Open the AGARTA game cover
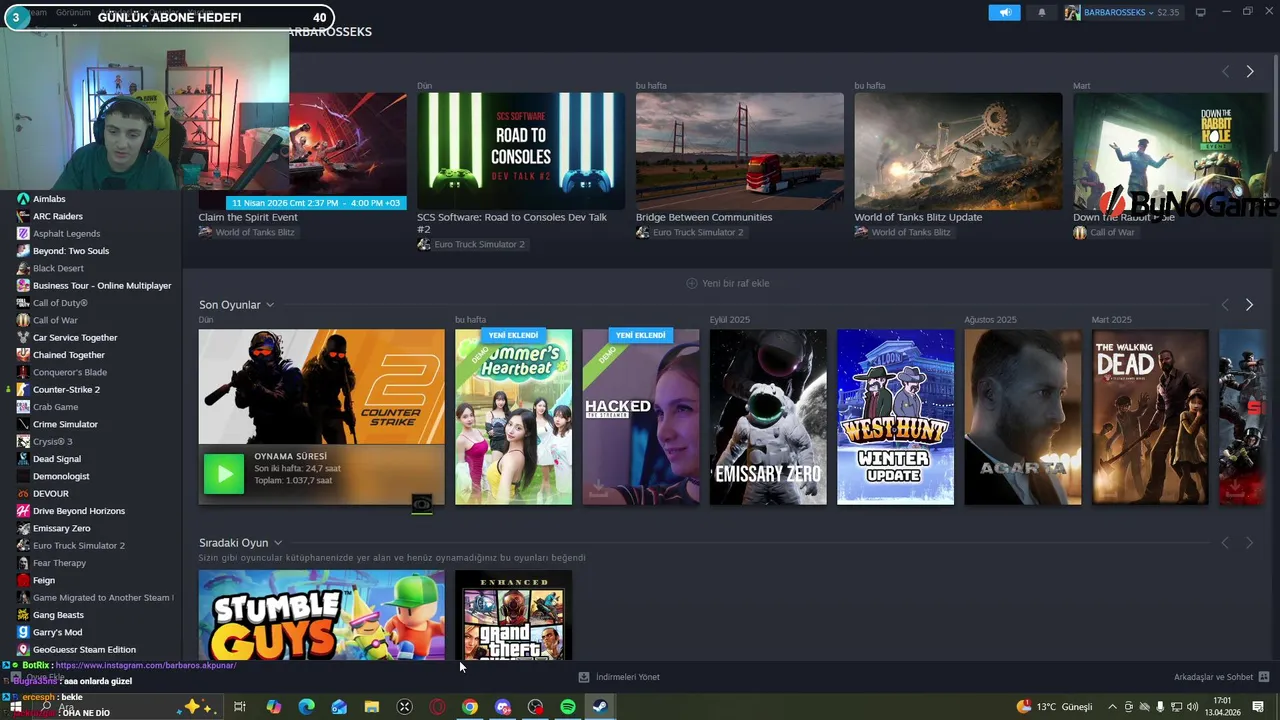This screenshot has height=720, width=1280. 1022,417
